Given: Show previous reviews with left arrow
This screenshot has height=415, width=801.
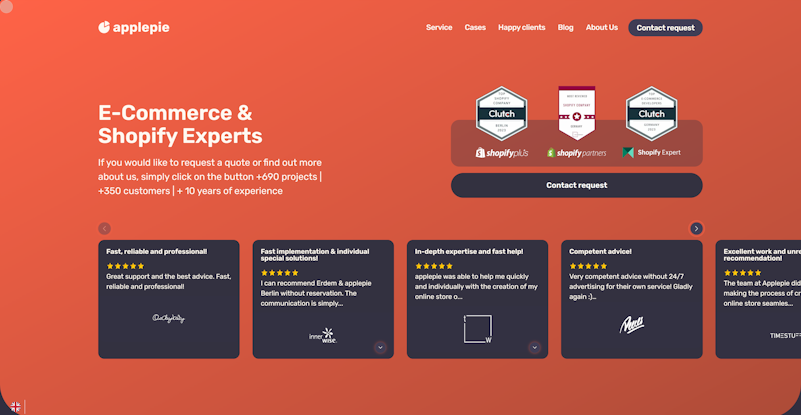Looking at the screenshot, I should click(104, 228).
